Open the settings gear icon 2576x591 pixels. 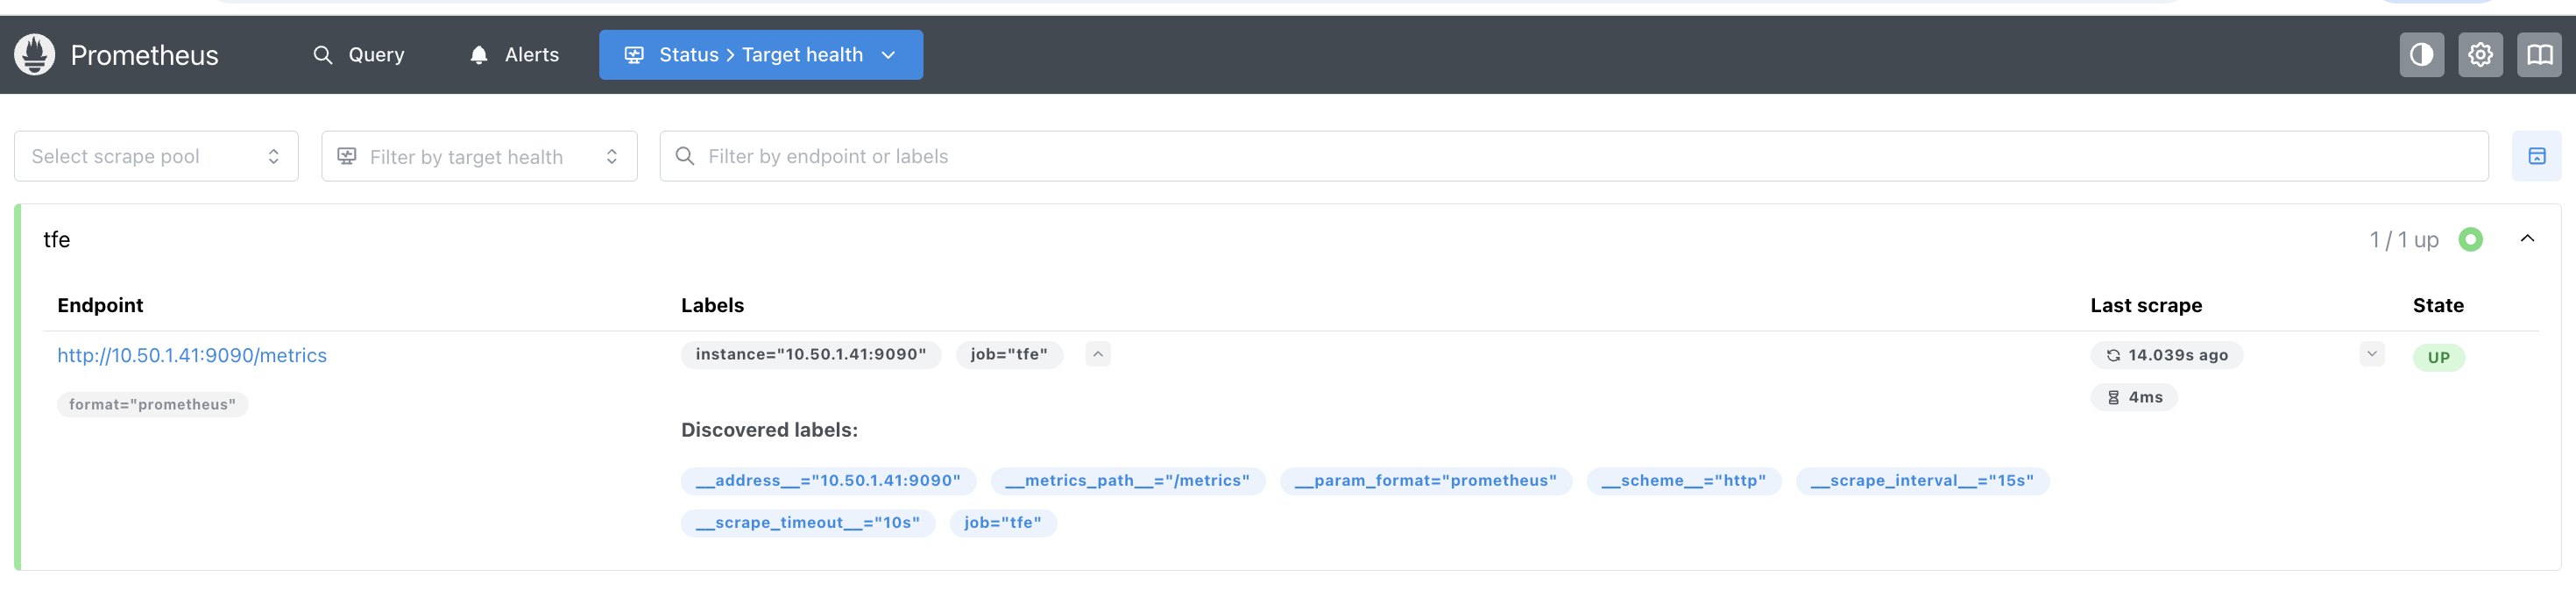(2480, 55)
